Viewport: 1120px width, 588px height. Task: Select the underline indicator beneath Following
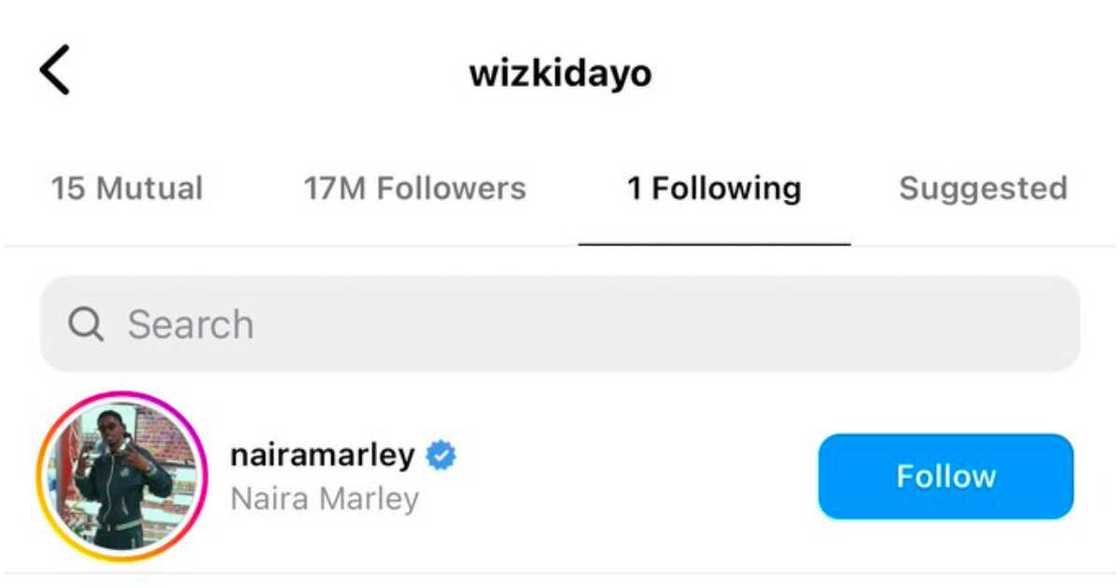click(714, 244)
